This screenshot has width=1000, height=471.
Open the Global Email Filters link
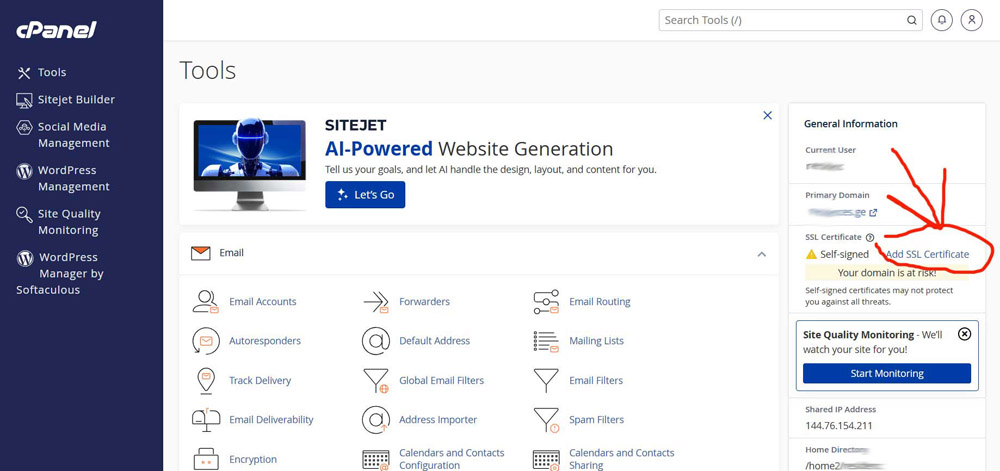pyautogui.click(x=441, y=380)
